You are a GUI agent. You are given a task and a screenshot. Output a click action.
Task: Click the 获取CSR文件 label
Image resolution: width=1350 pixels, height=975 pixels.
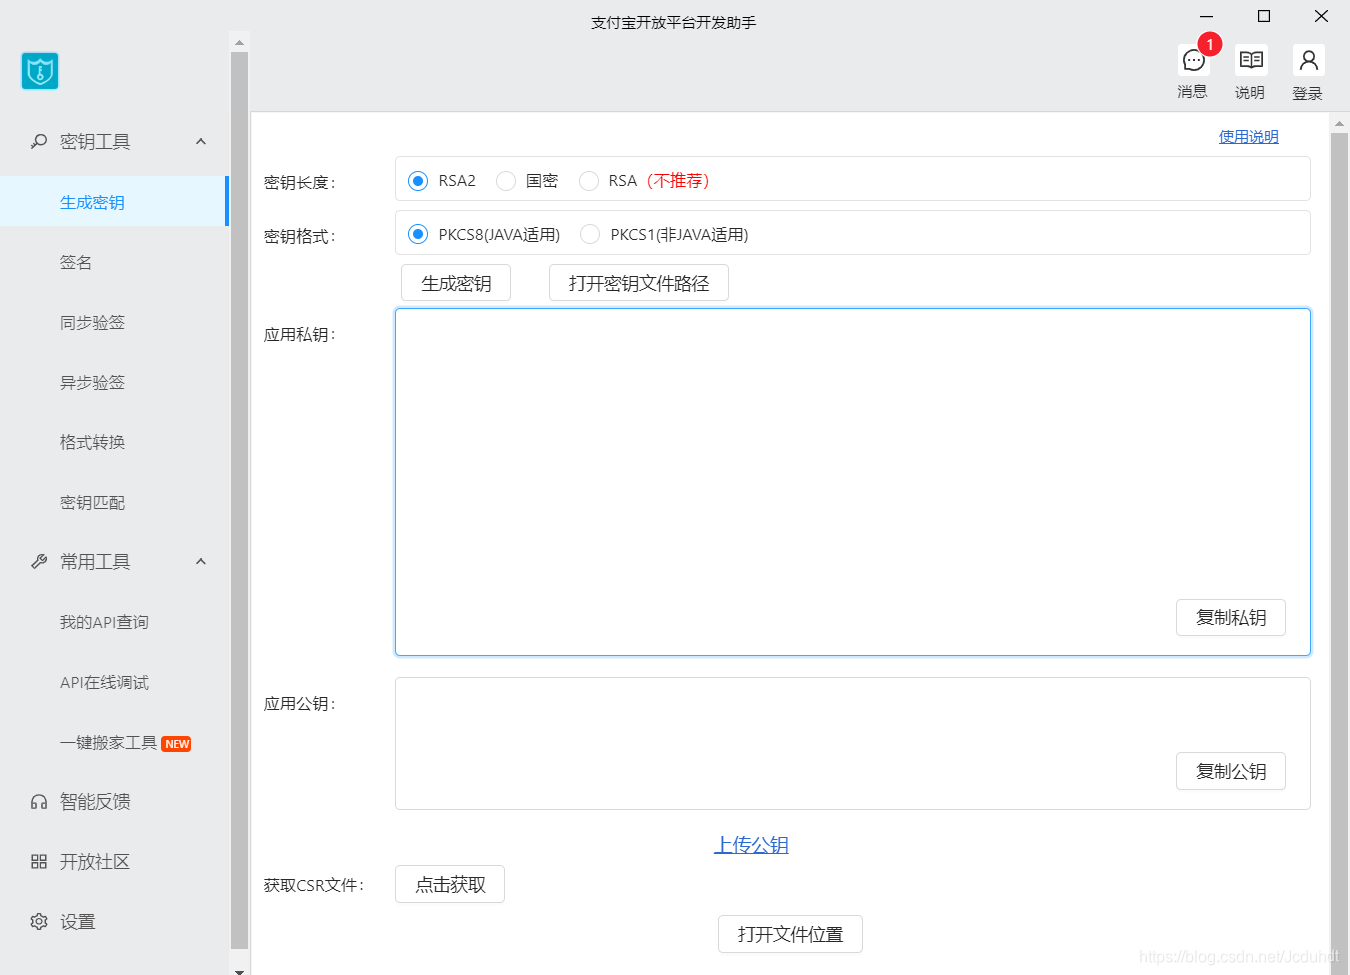pos(314,885)
